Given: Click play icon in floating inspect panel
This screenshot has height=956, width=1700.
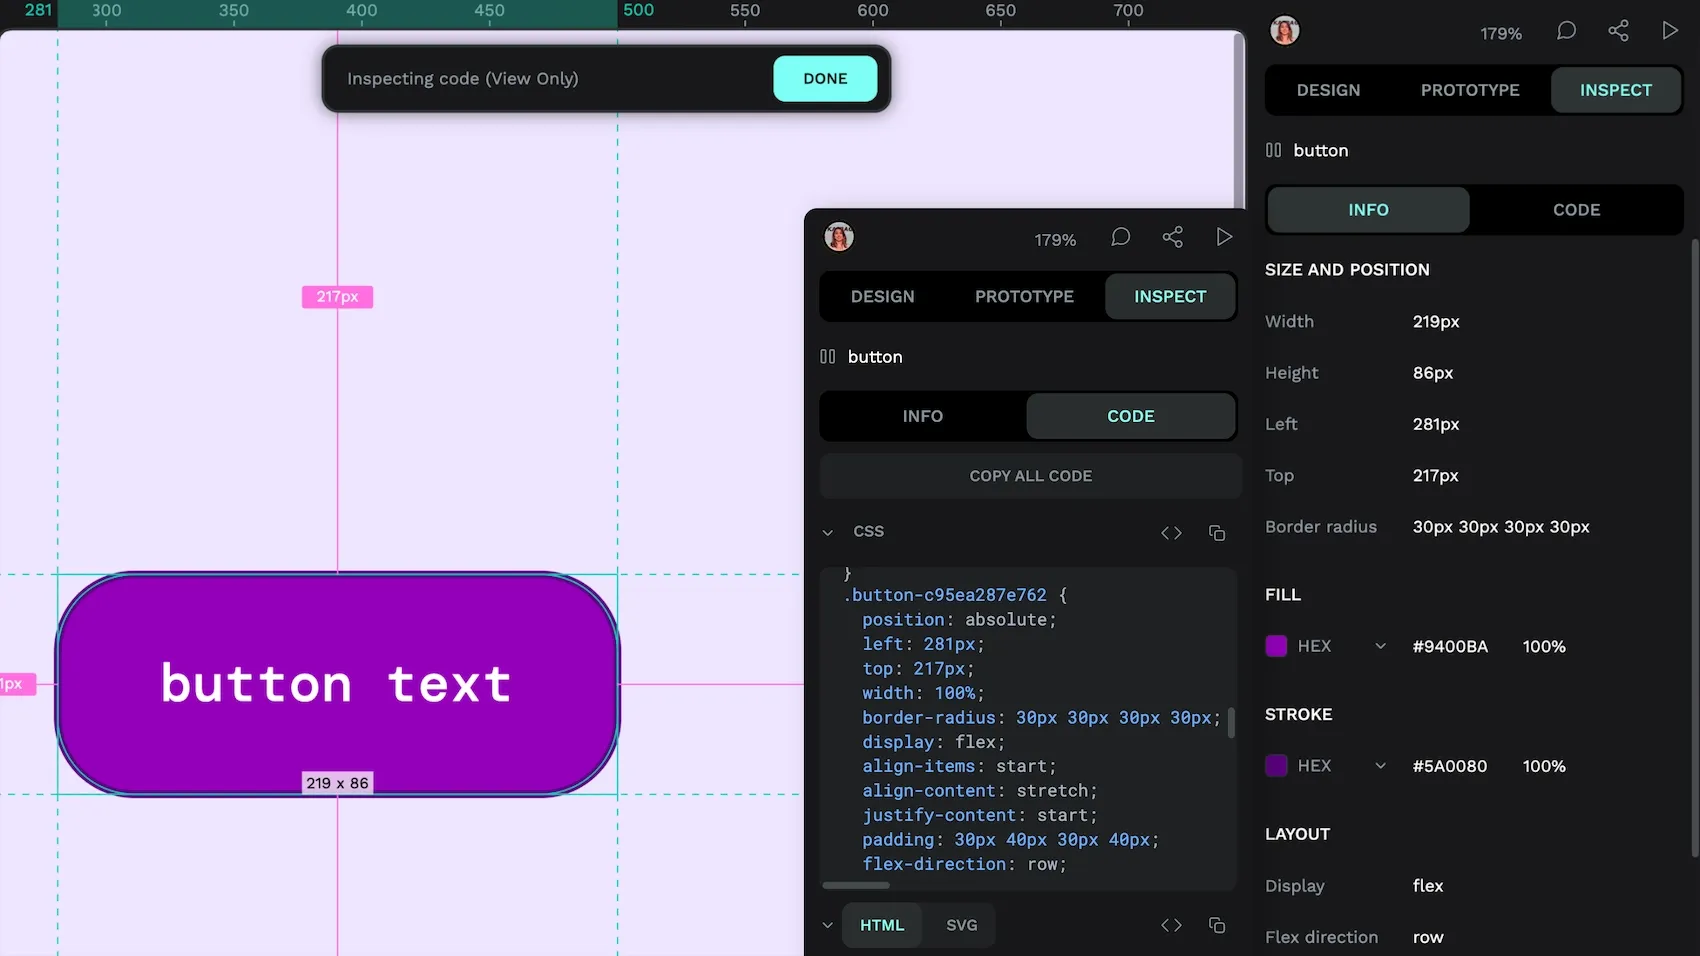Looking at the screenshot, I should point(1223,237).
